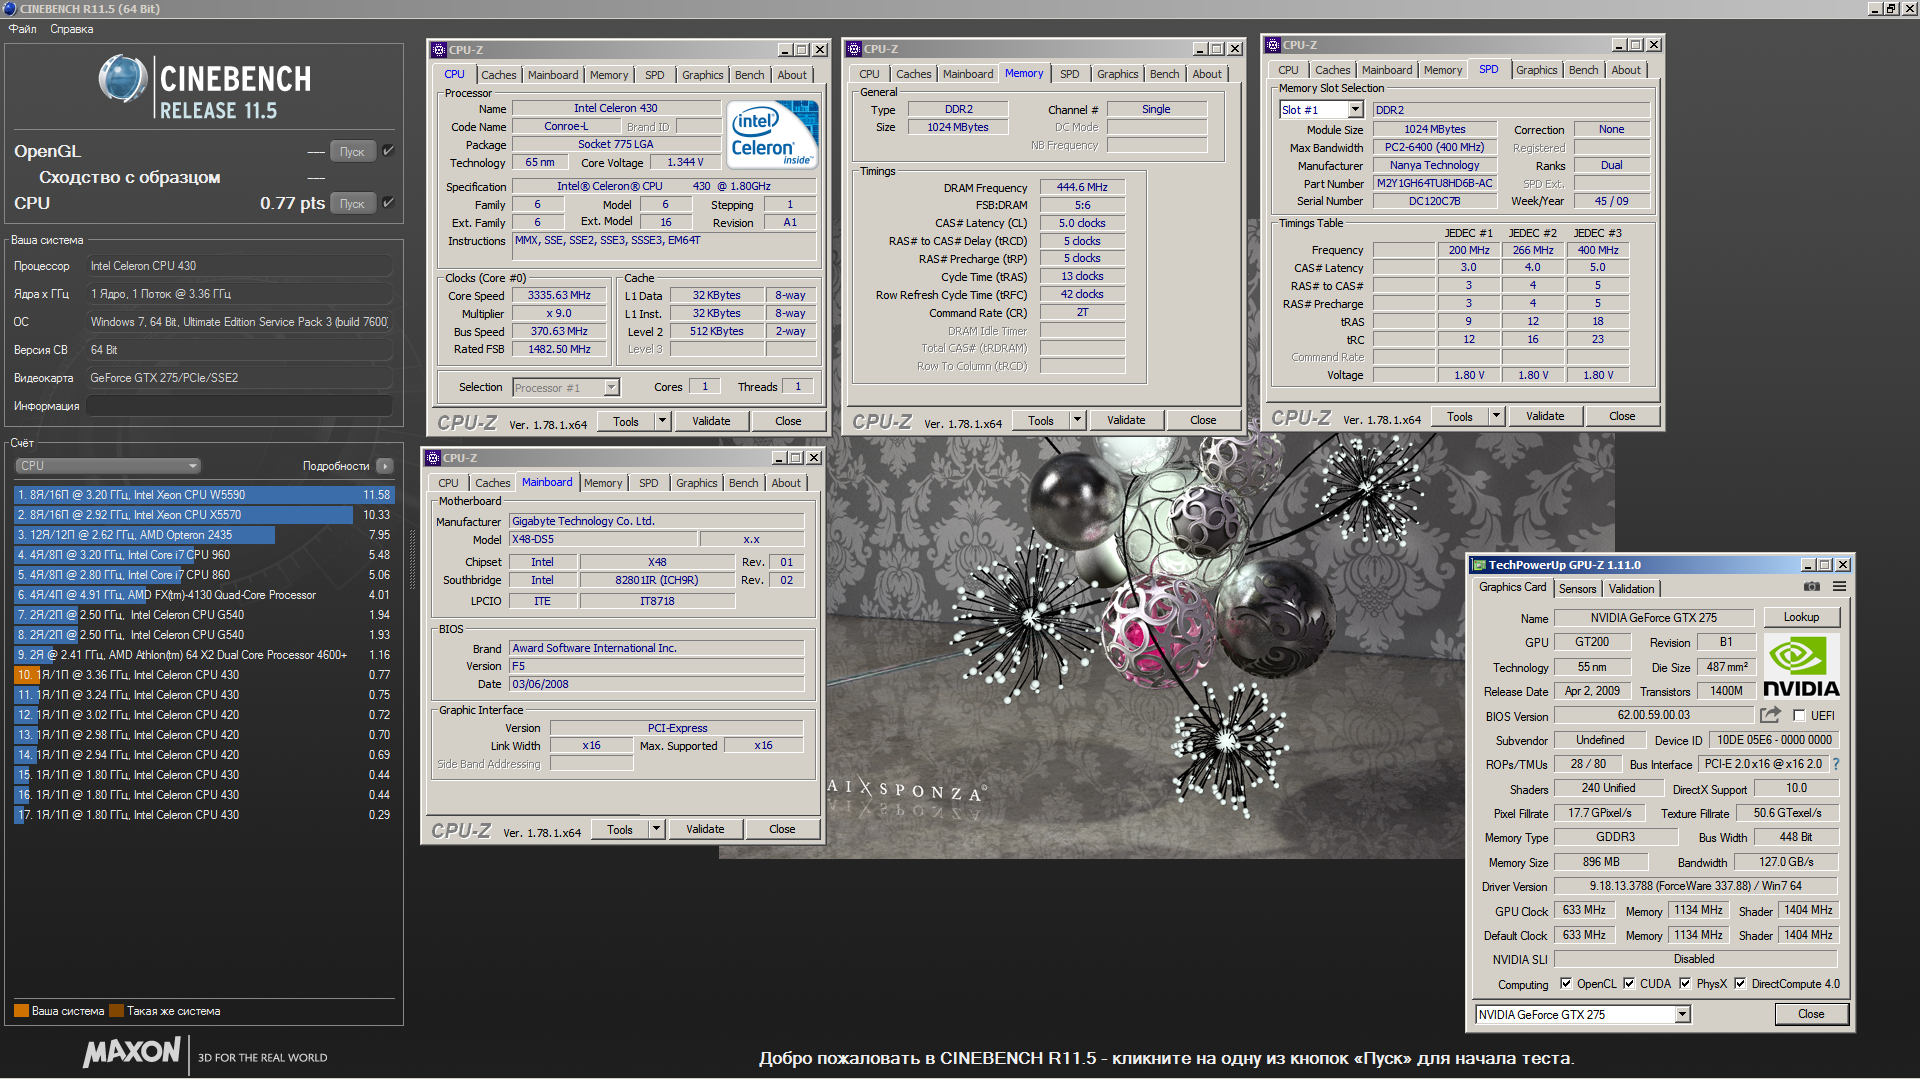
Task: Open Bench tab in the CPU-Z Memory window
Action: tap(1164, 74)
